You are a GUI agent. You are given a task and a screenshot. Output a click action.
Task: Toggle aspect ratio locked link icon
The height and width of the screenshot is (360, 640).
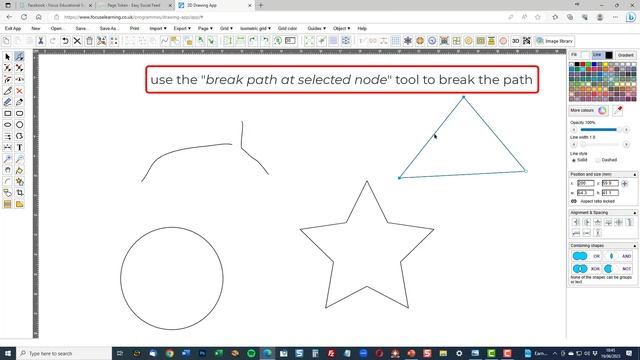click(x=573, y=201)
